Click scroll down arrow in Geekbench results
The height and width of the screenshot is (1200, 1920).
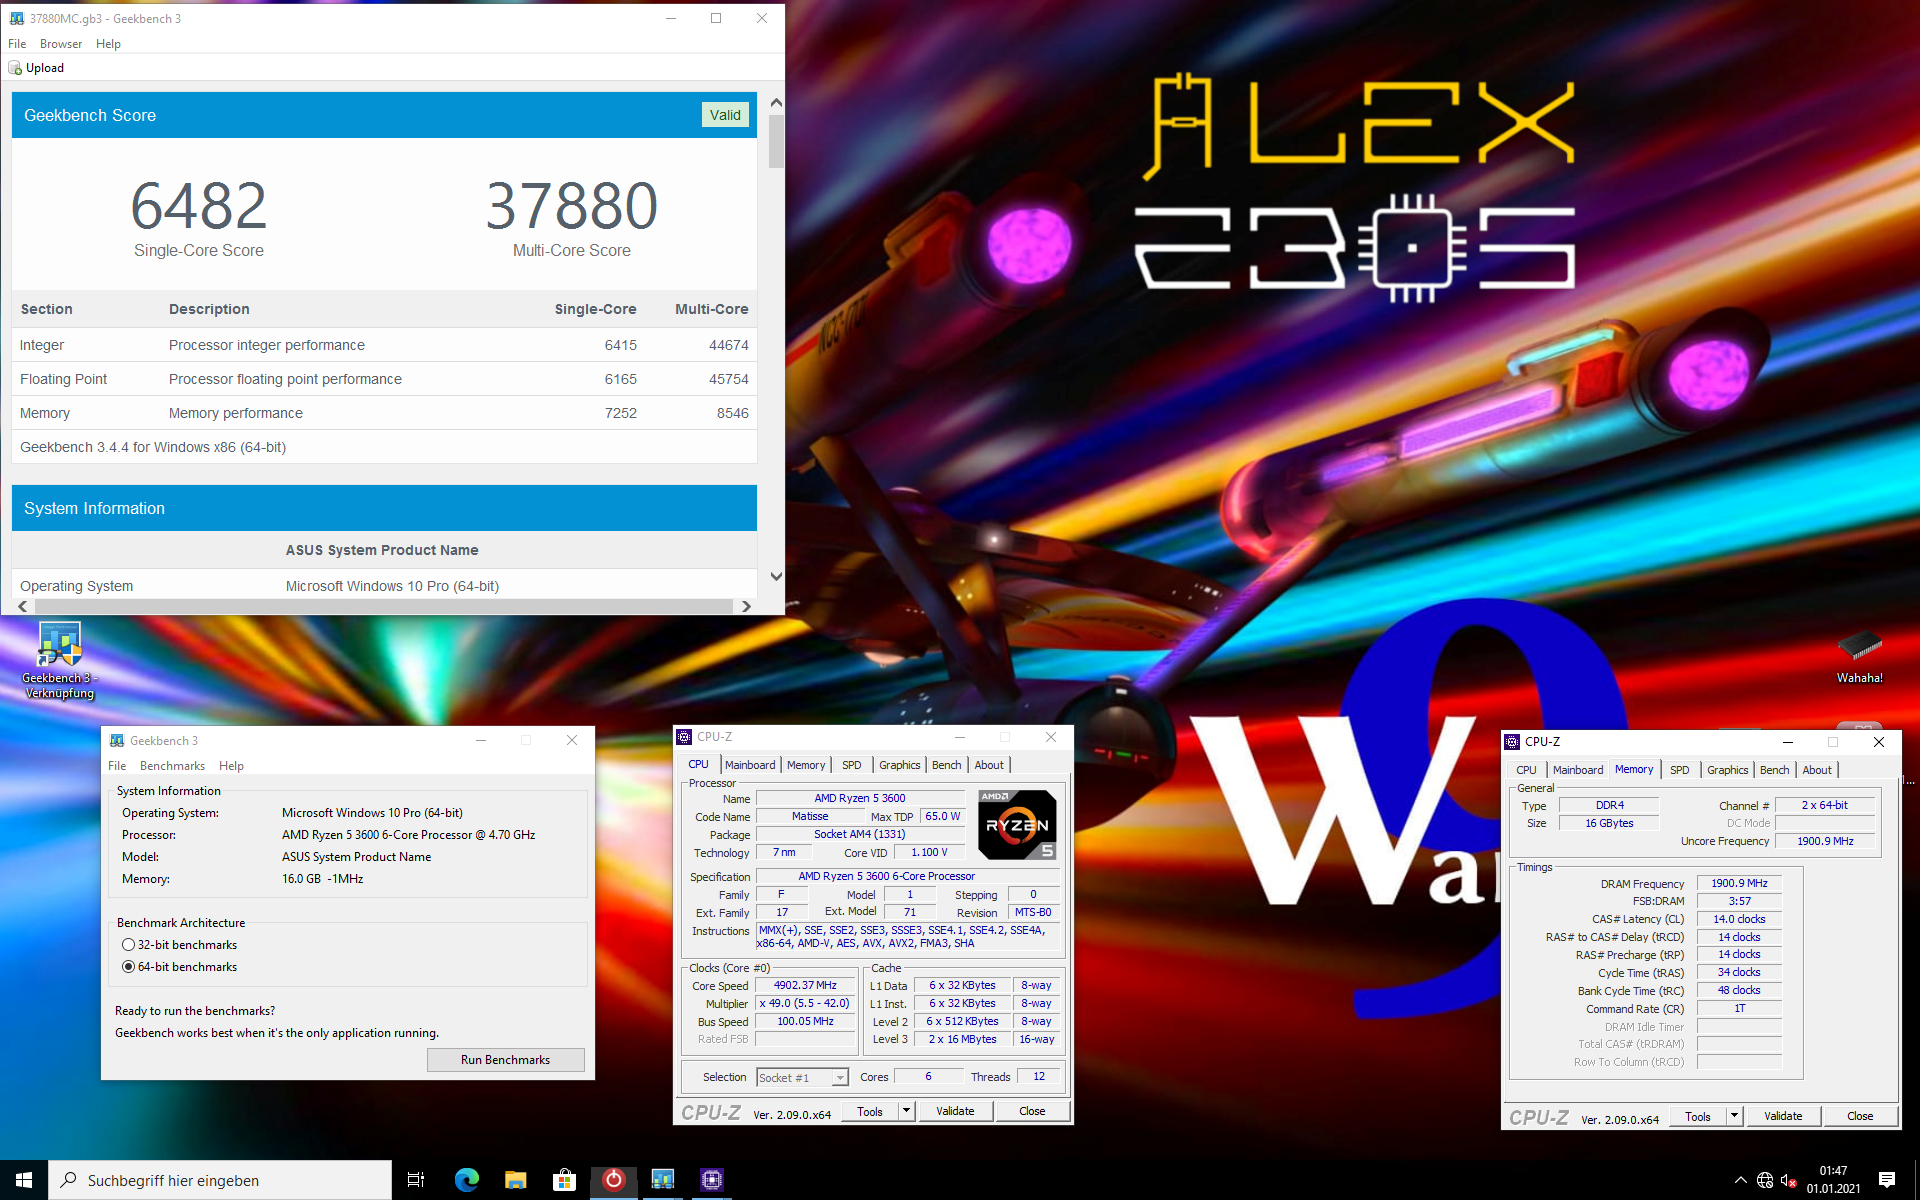tap(776, 577)
